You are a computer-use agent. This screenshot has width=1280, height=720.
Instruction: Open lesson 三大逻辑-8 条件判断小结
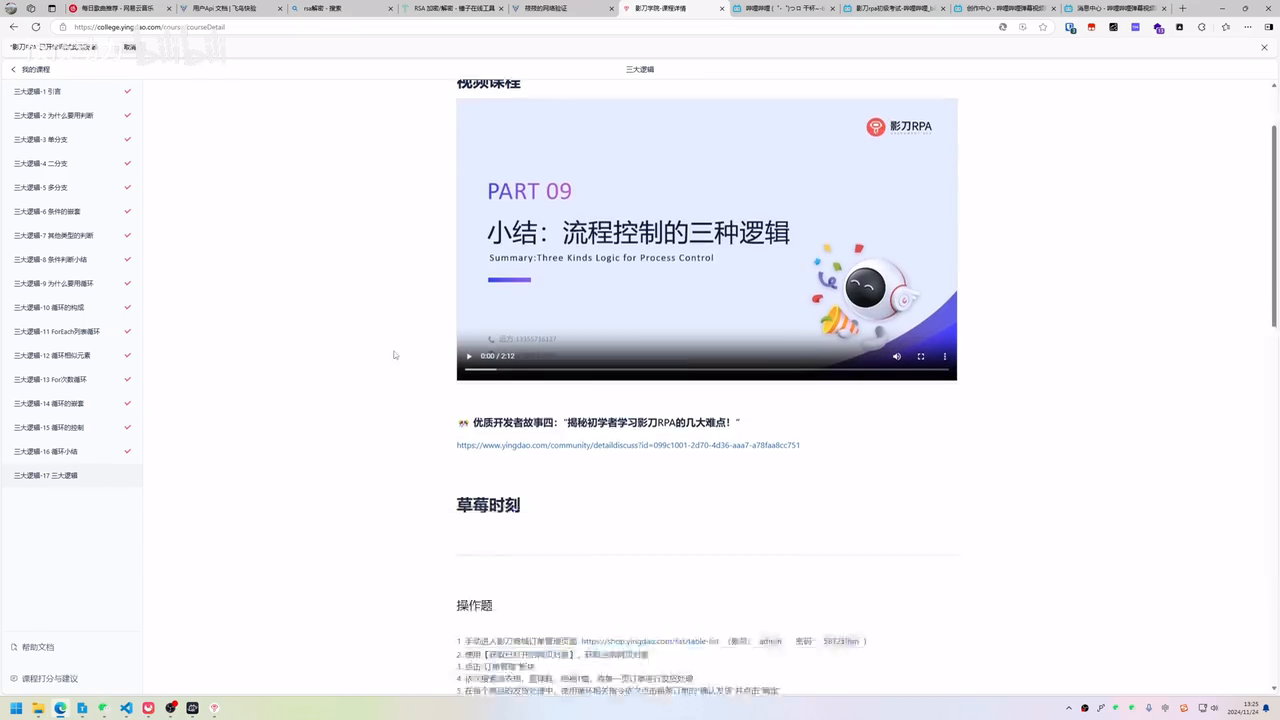(x=71, y=259)
